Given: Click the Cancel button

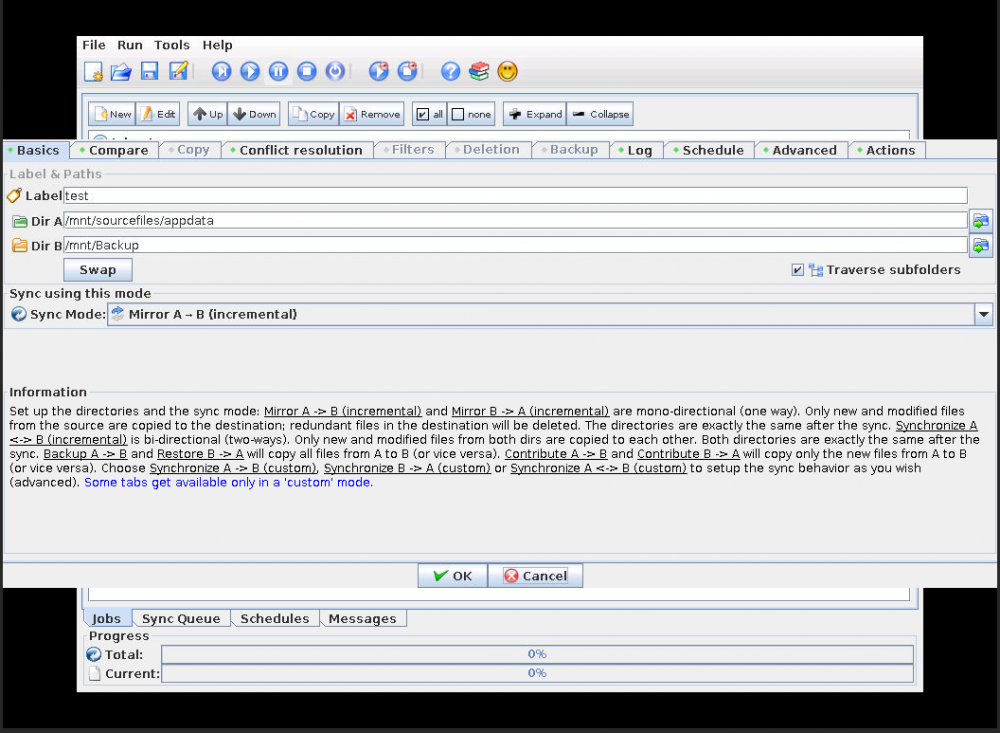Looking at the screenshot, I should click(536, 576).
